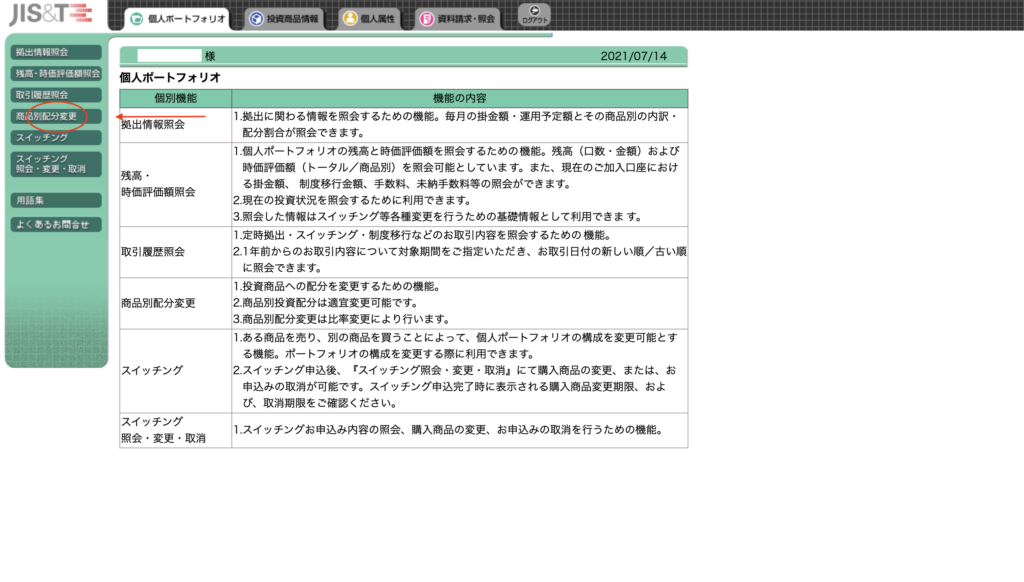Image resolution: width=1024 pixels, height=582 pixels.
Task: Open 残高・時価評価額照会 in the sidebar
Action: pos(56,73)
